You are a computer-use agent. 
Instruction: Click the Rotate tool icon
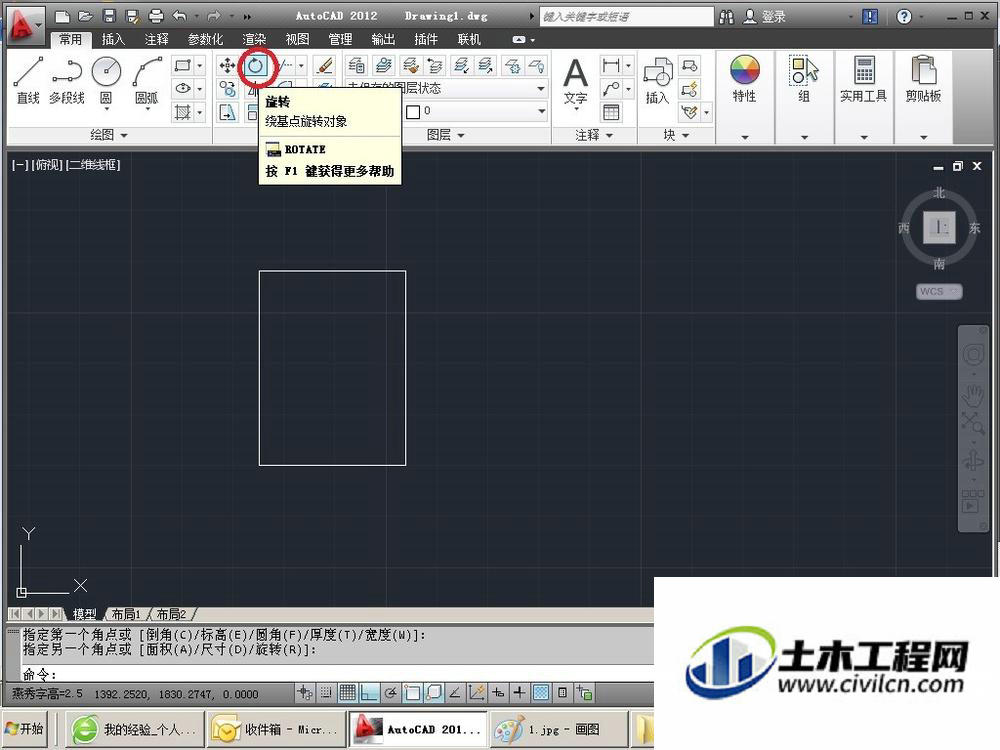[256, 65]
